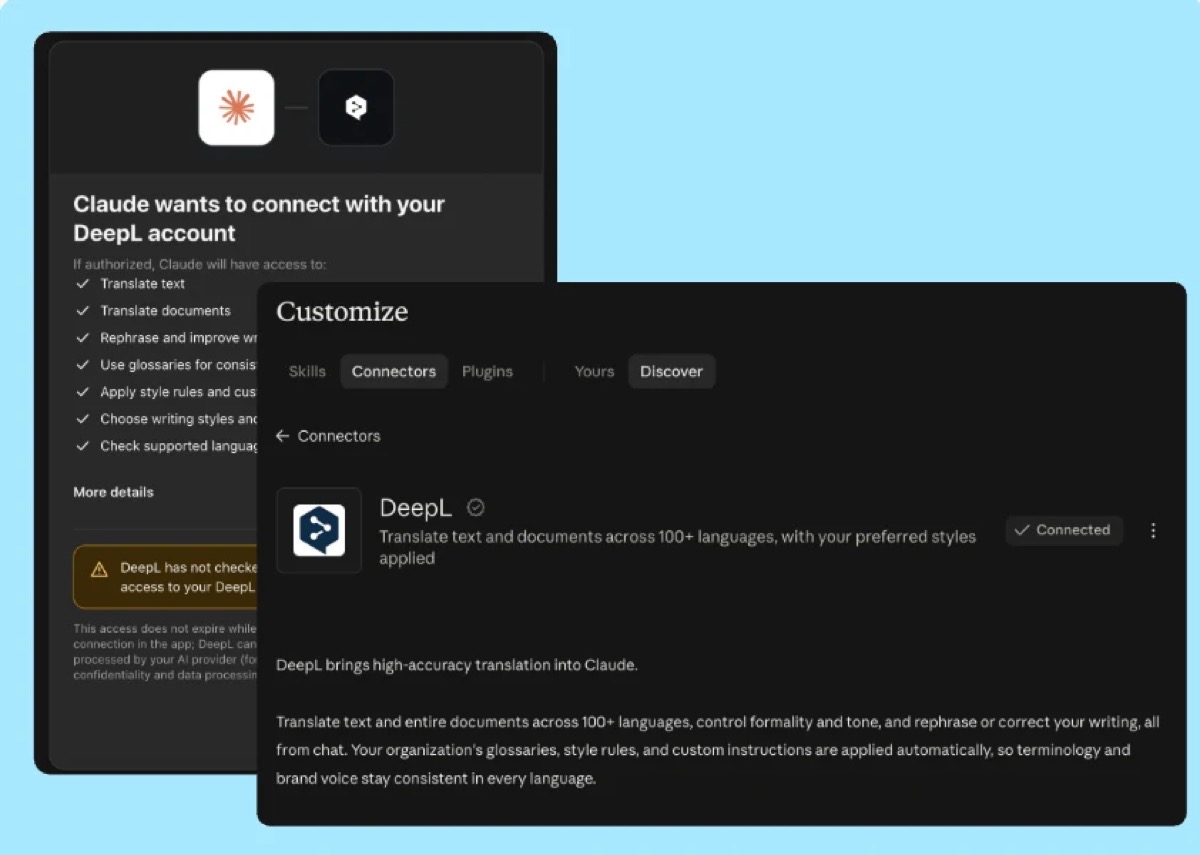Screen dimensions: 1200x855
Task: Click the Connected status button
Action: [x=1064, y=530]
